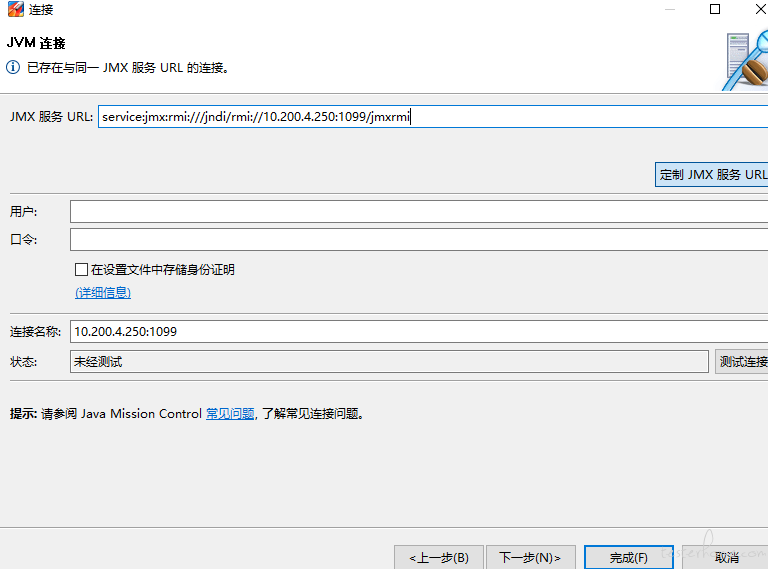768x569 pixels.
Task: Click into the JMX 服务 URL field
Action: point(433,117)
